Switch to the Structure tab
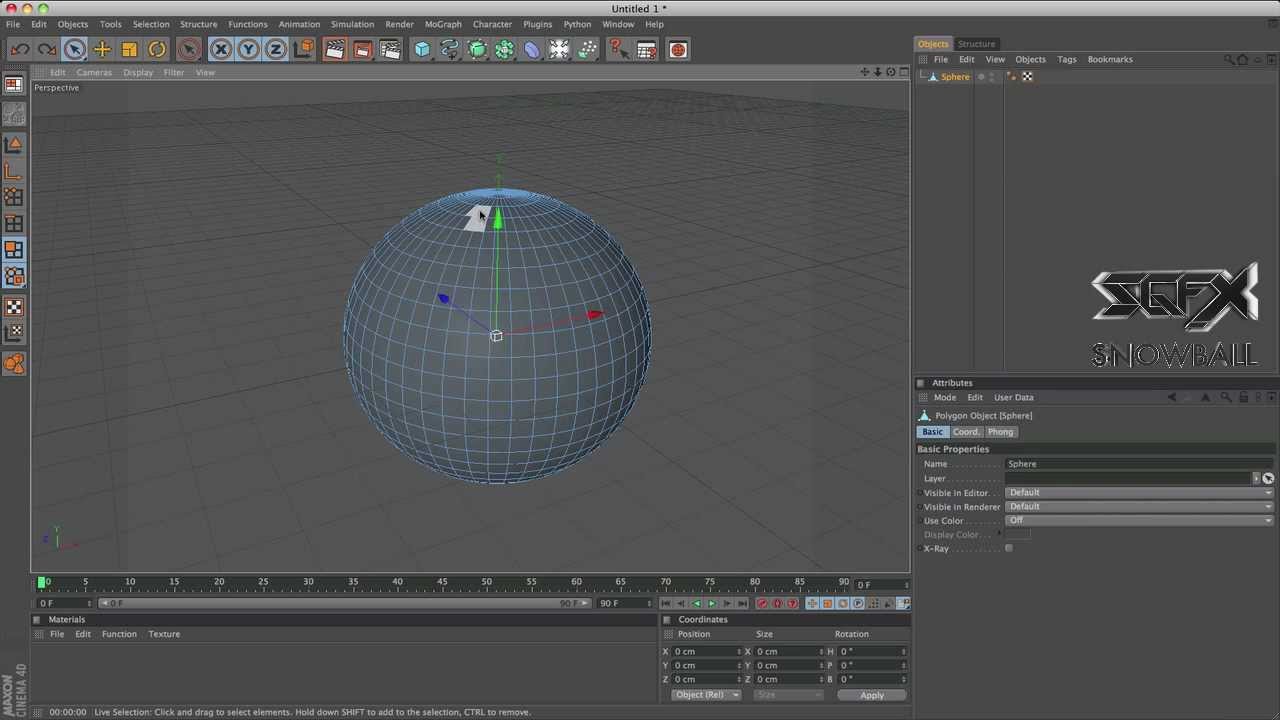 pos(976,44)
